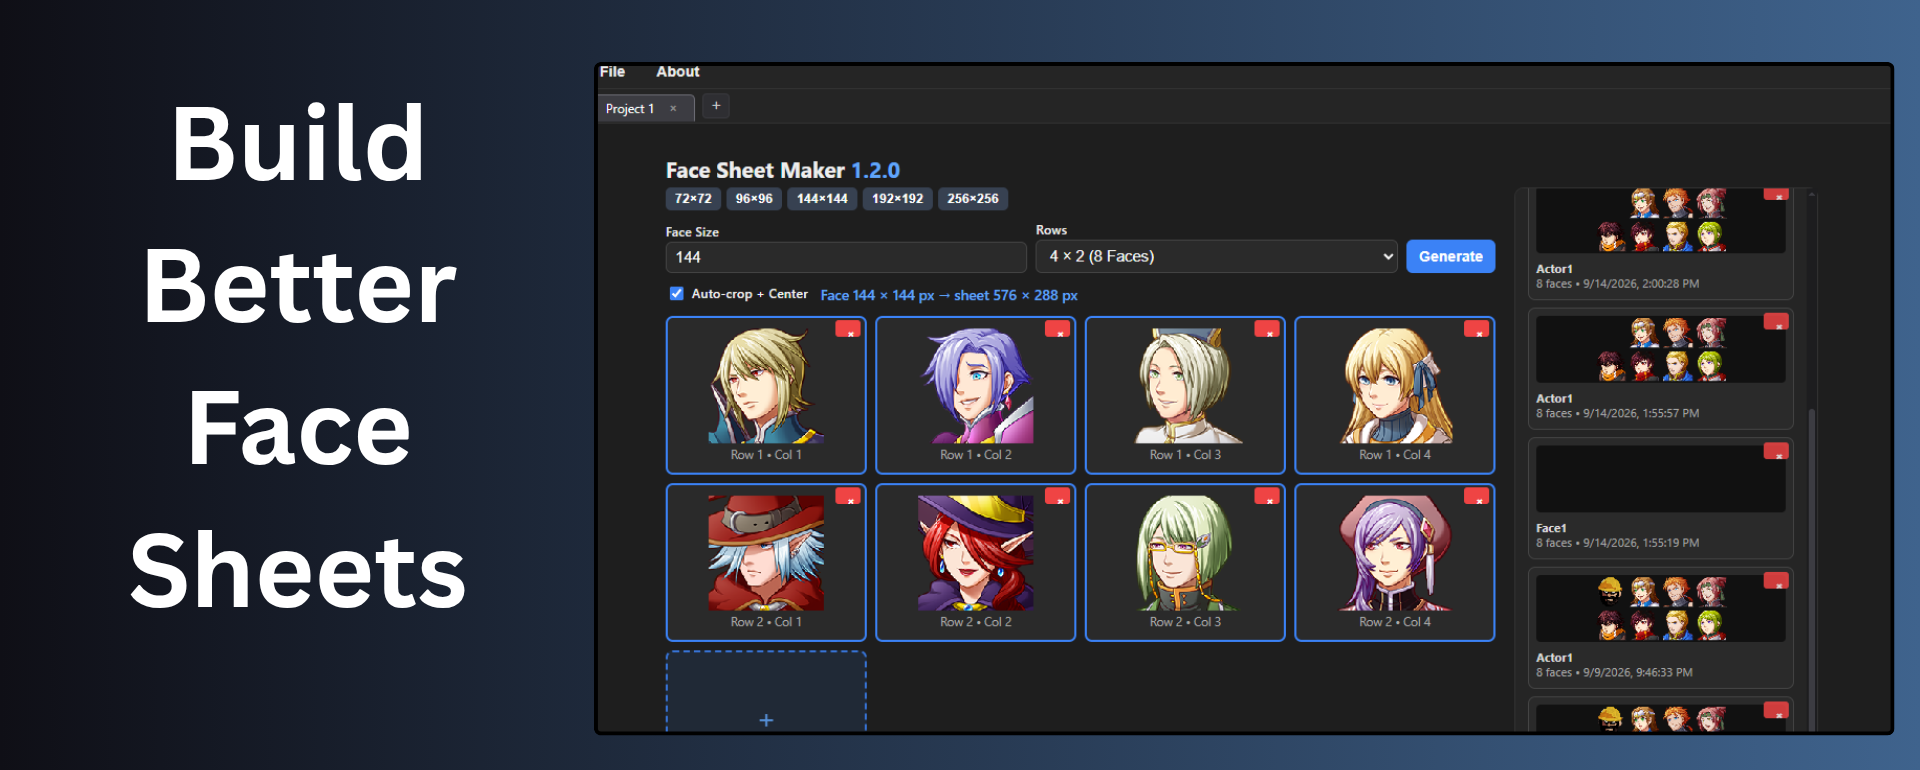Remove the face in Row 1 Col 4
The image size is (1920, 770).
[x=1476, y=329]
